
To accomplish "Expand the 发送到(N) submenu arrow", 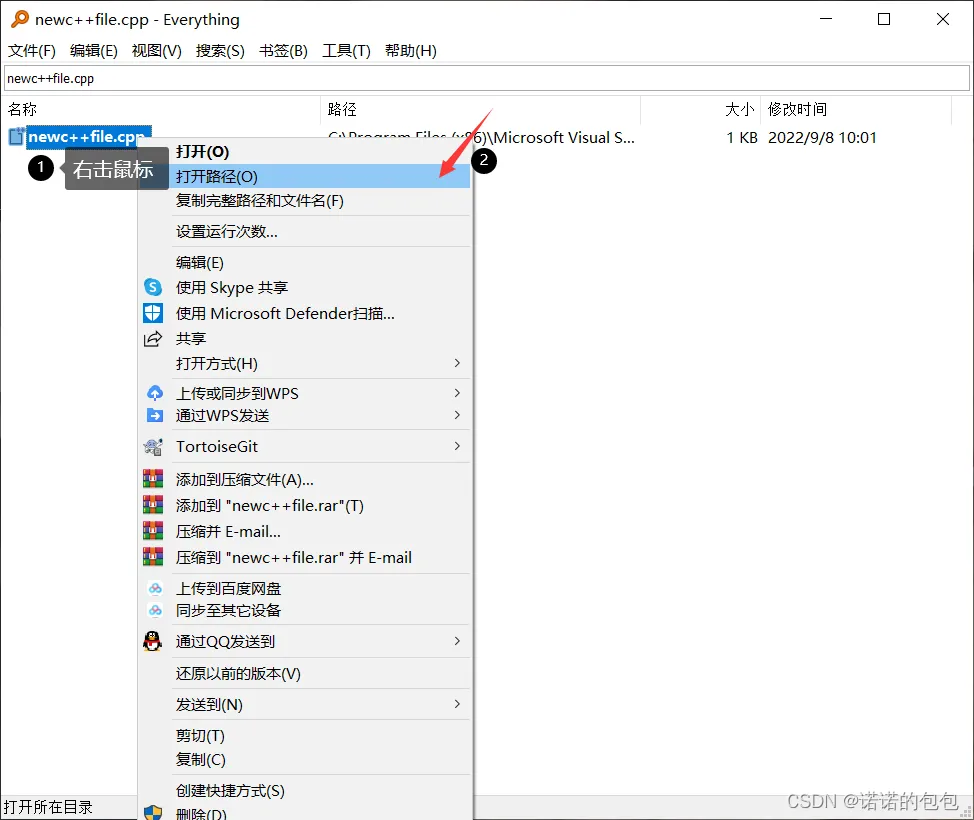I will 457,704.
